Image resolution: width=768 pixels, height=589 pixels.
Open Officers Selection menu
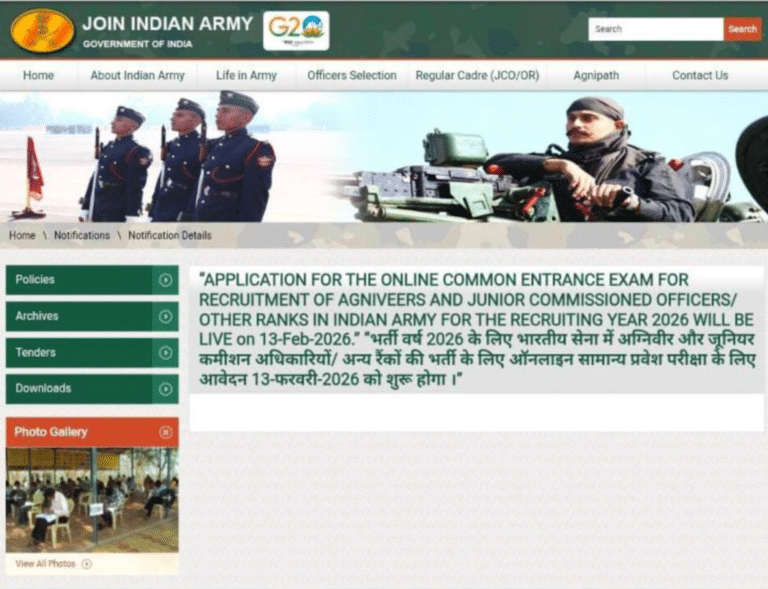click(352, 75)
